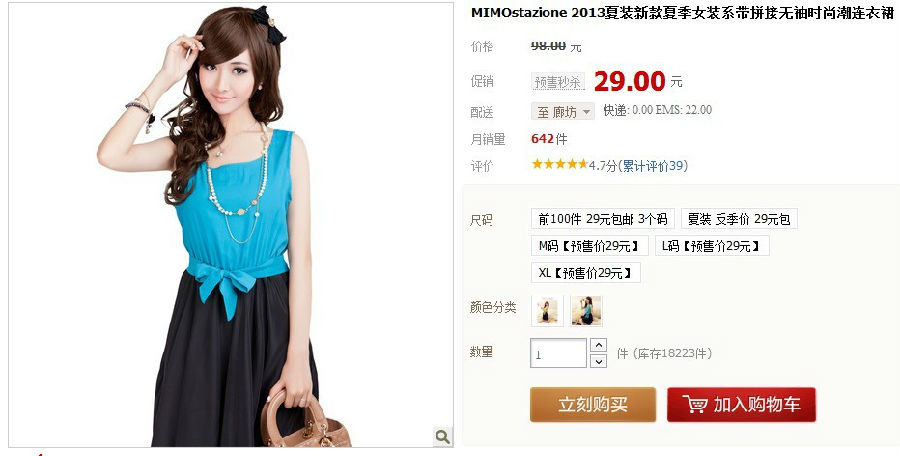This screenshot has height=456, width=900.
Task: Choose size M码【预售价29元】
Action: [589, 246]
